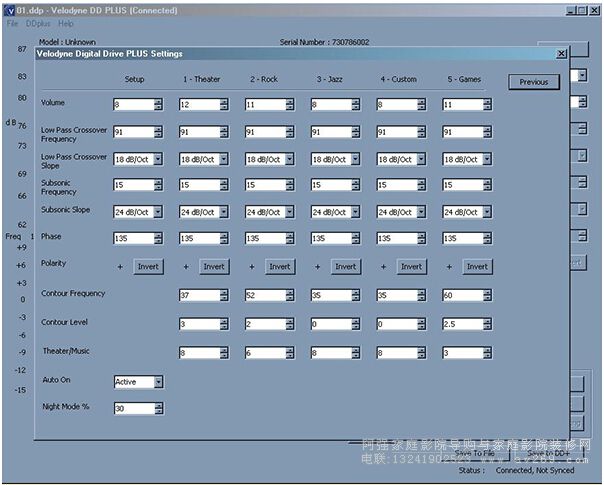Open Low Pass Crossover Slope dropdown in Setup column

pos(158,159)
